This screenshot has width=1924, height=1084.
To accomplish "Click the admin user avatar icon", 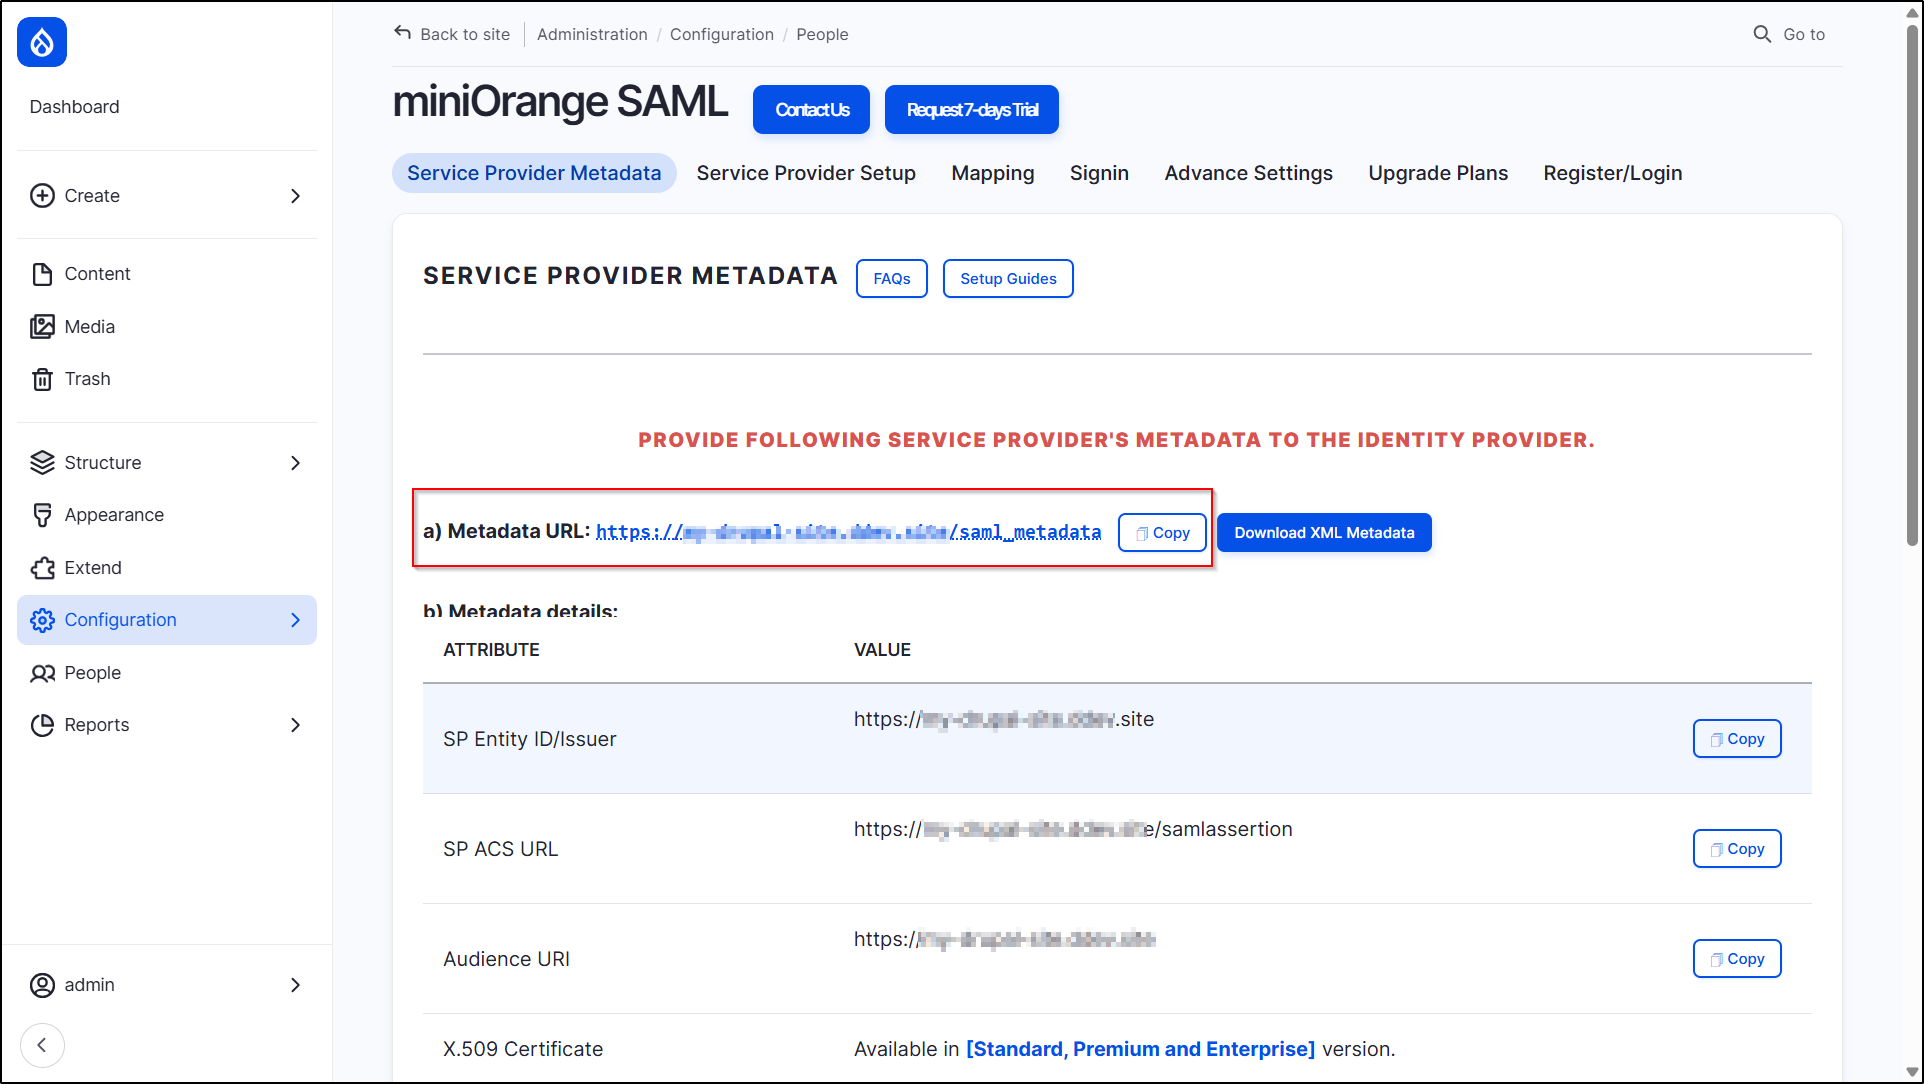I will (x=42, y=985).
